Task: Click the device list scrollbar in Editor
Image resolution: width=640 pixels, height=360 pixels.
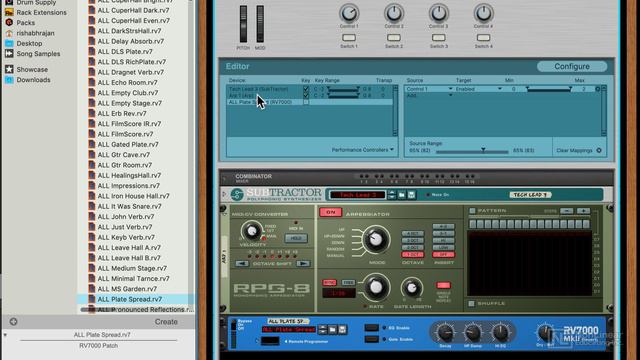Action: click(395, 111)
